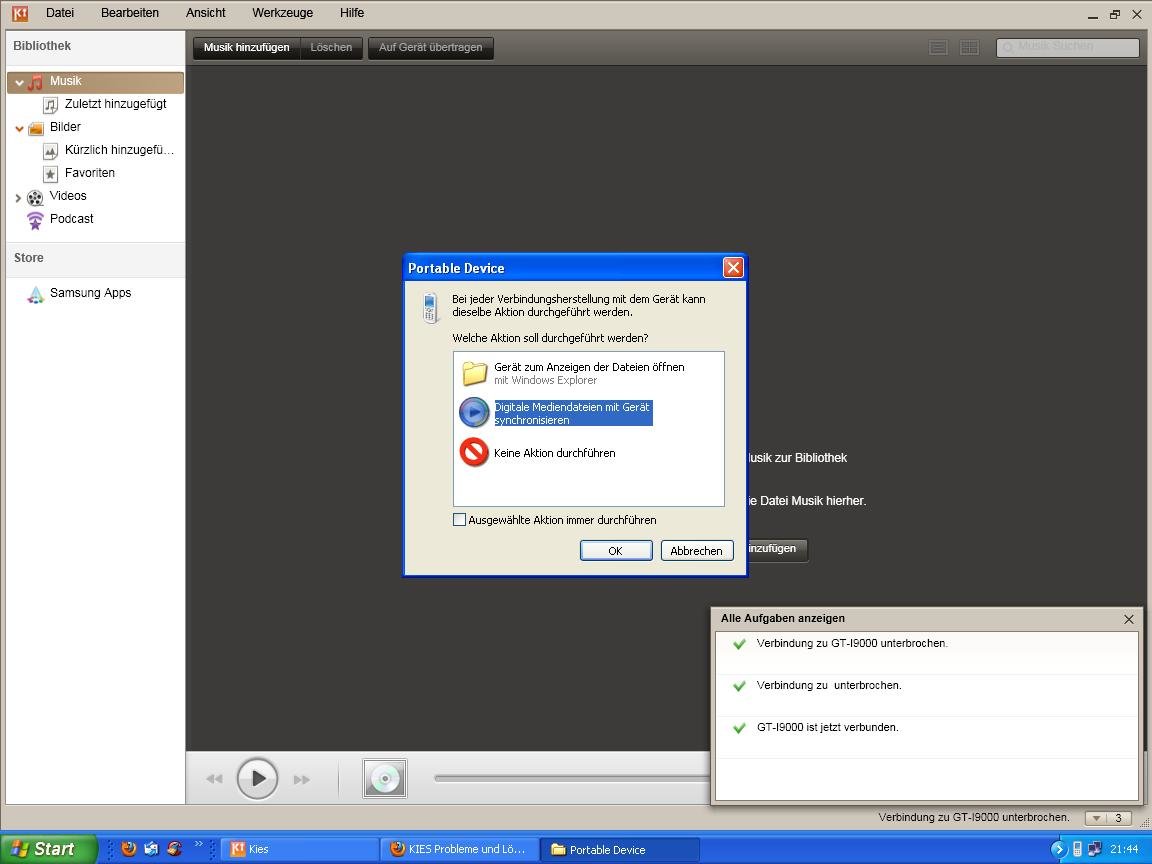1152x864 pixels.
Task: Select the GT-I9000 ist jetzt verbunden task
Action: [927, 738]
